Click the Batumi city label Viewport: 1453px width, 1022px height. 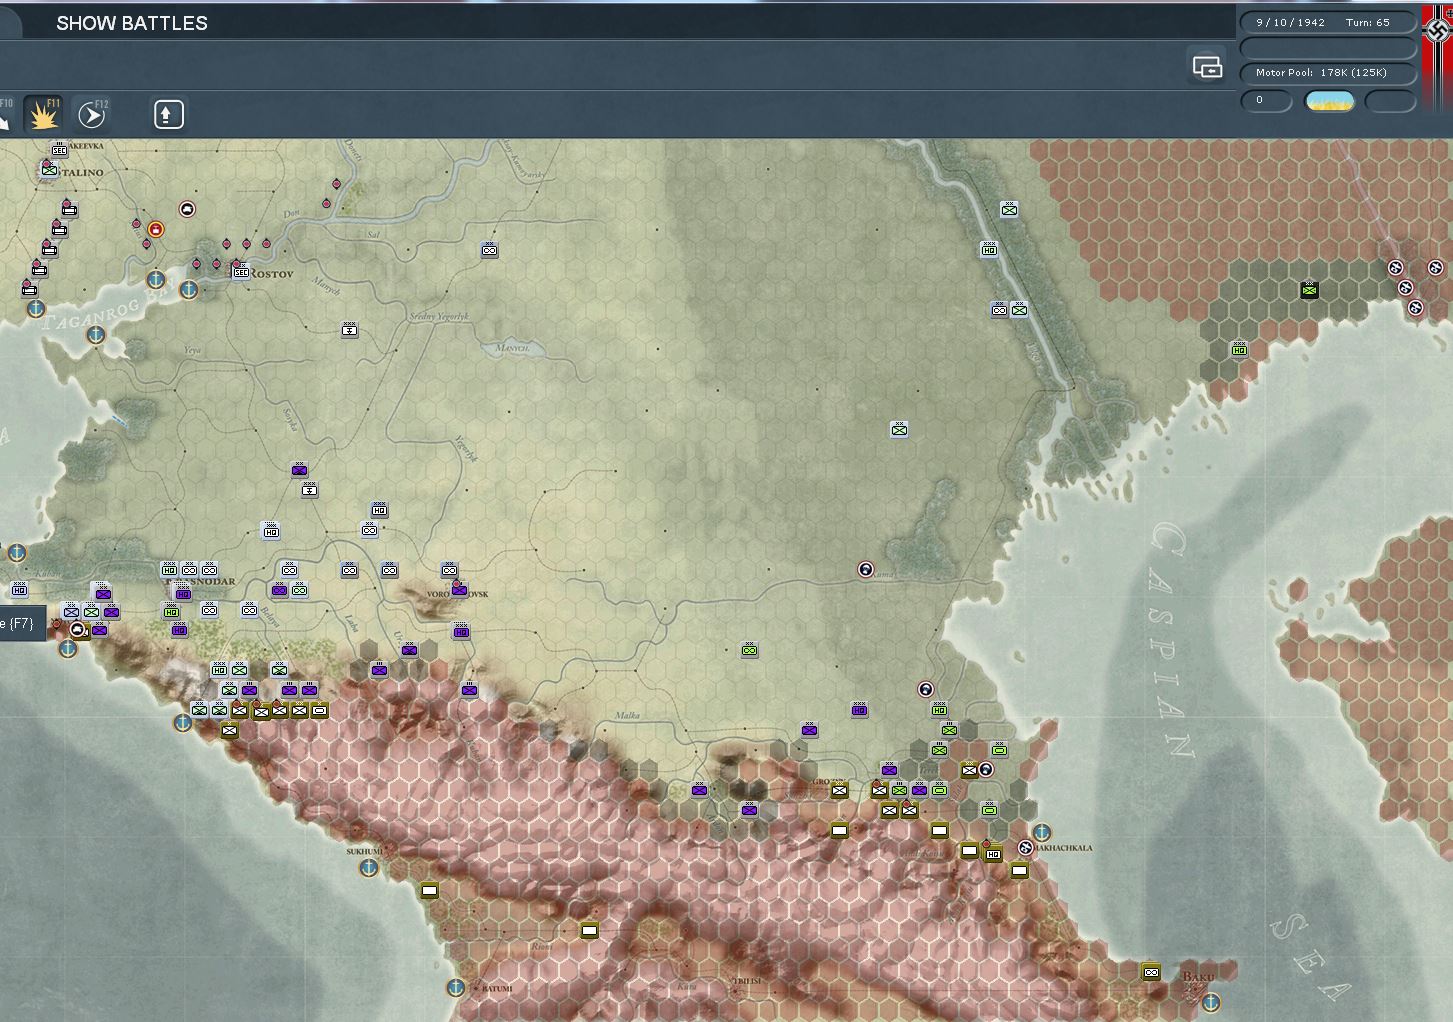coord(497,988)
